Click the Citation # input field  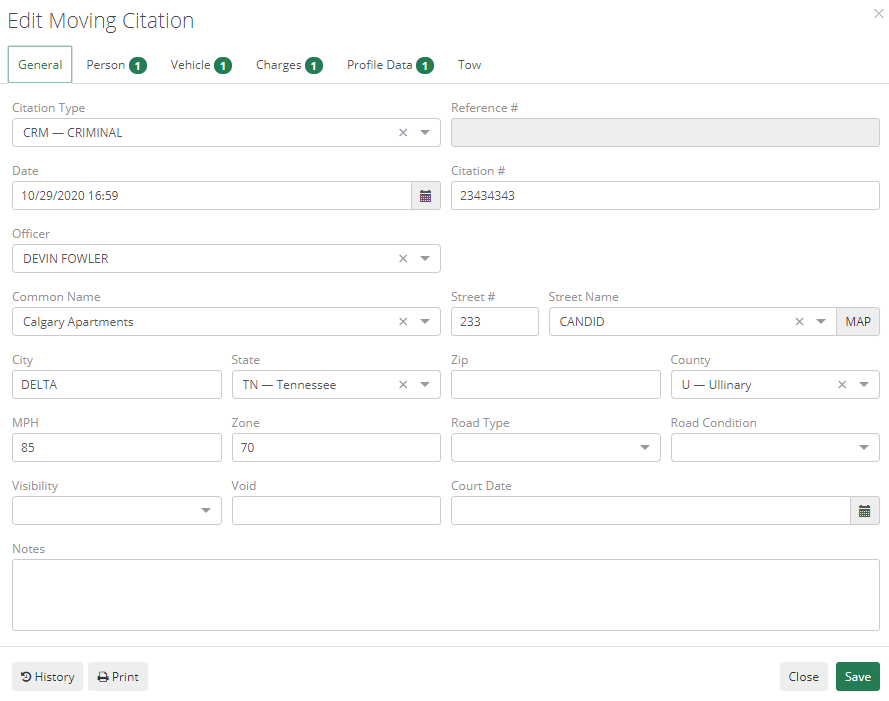665,196
